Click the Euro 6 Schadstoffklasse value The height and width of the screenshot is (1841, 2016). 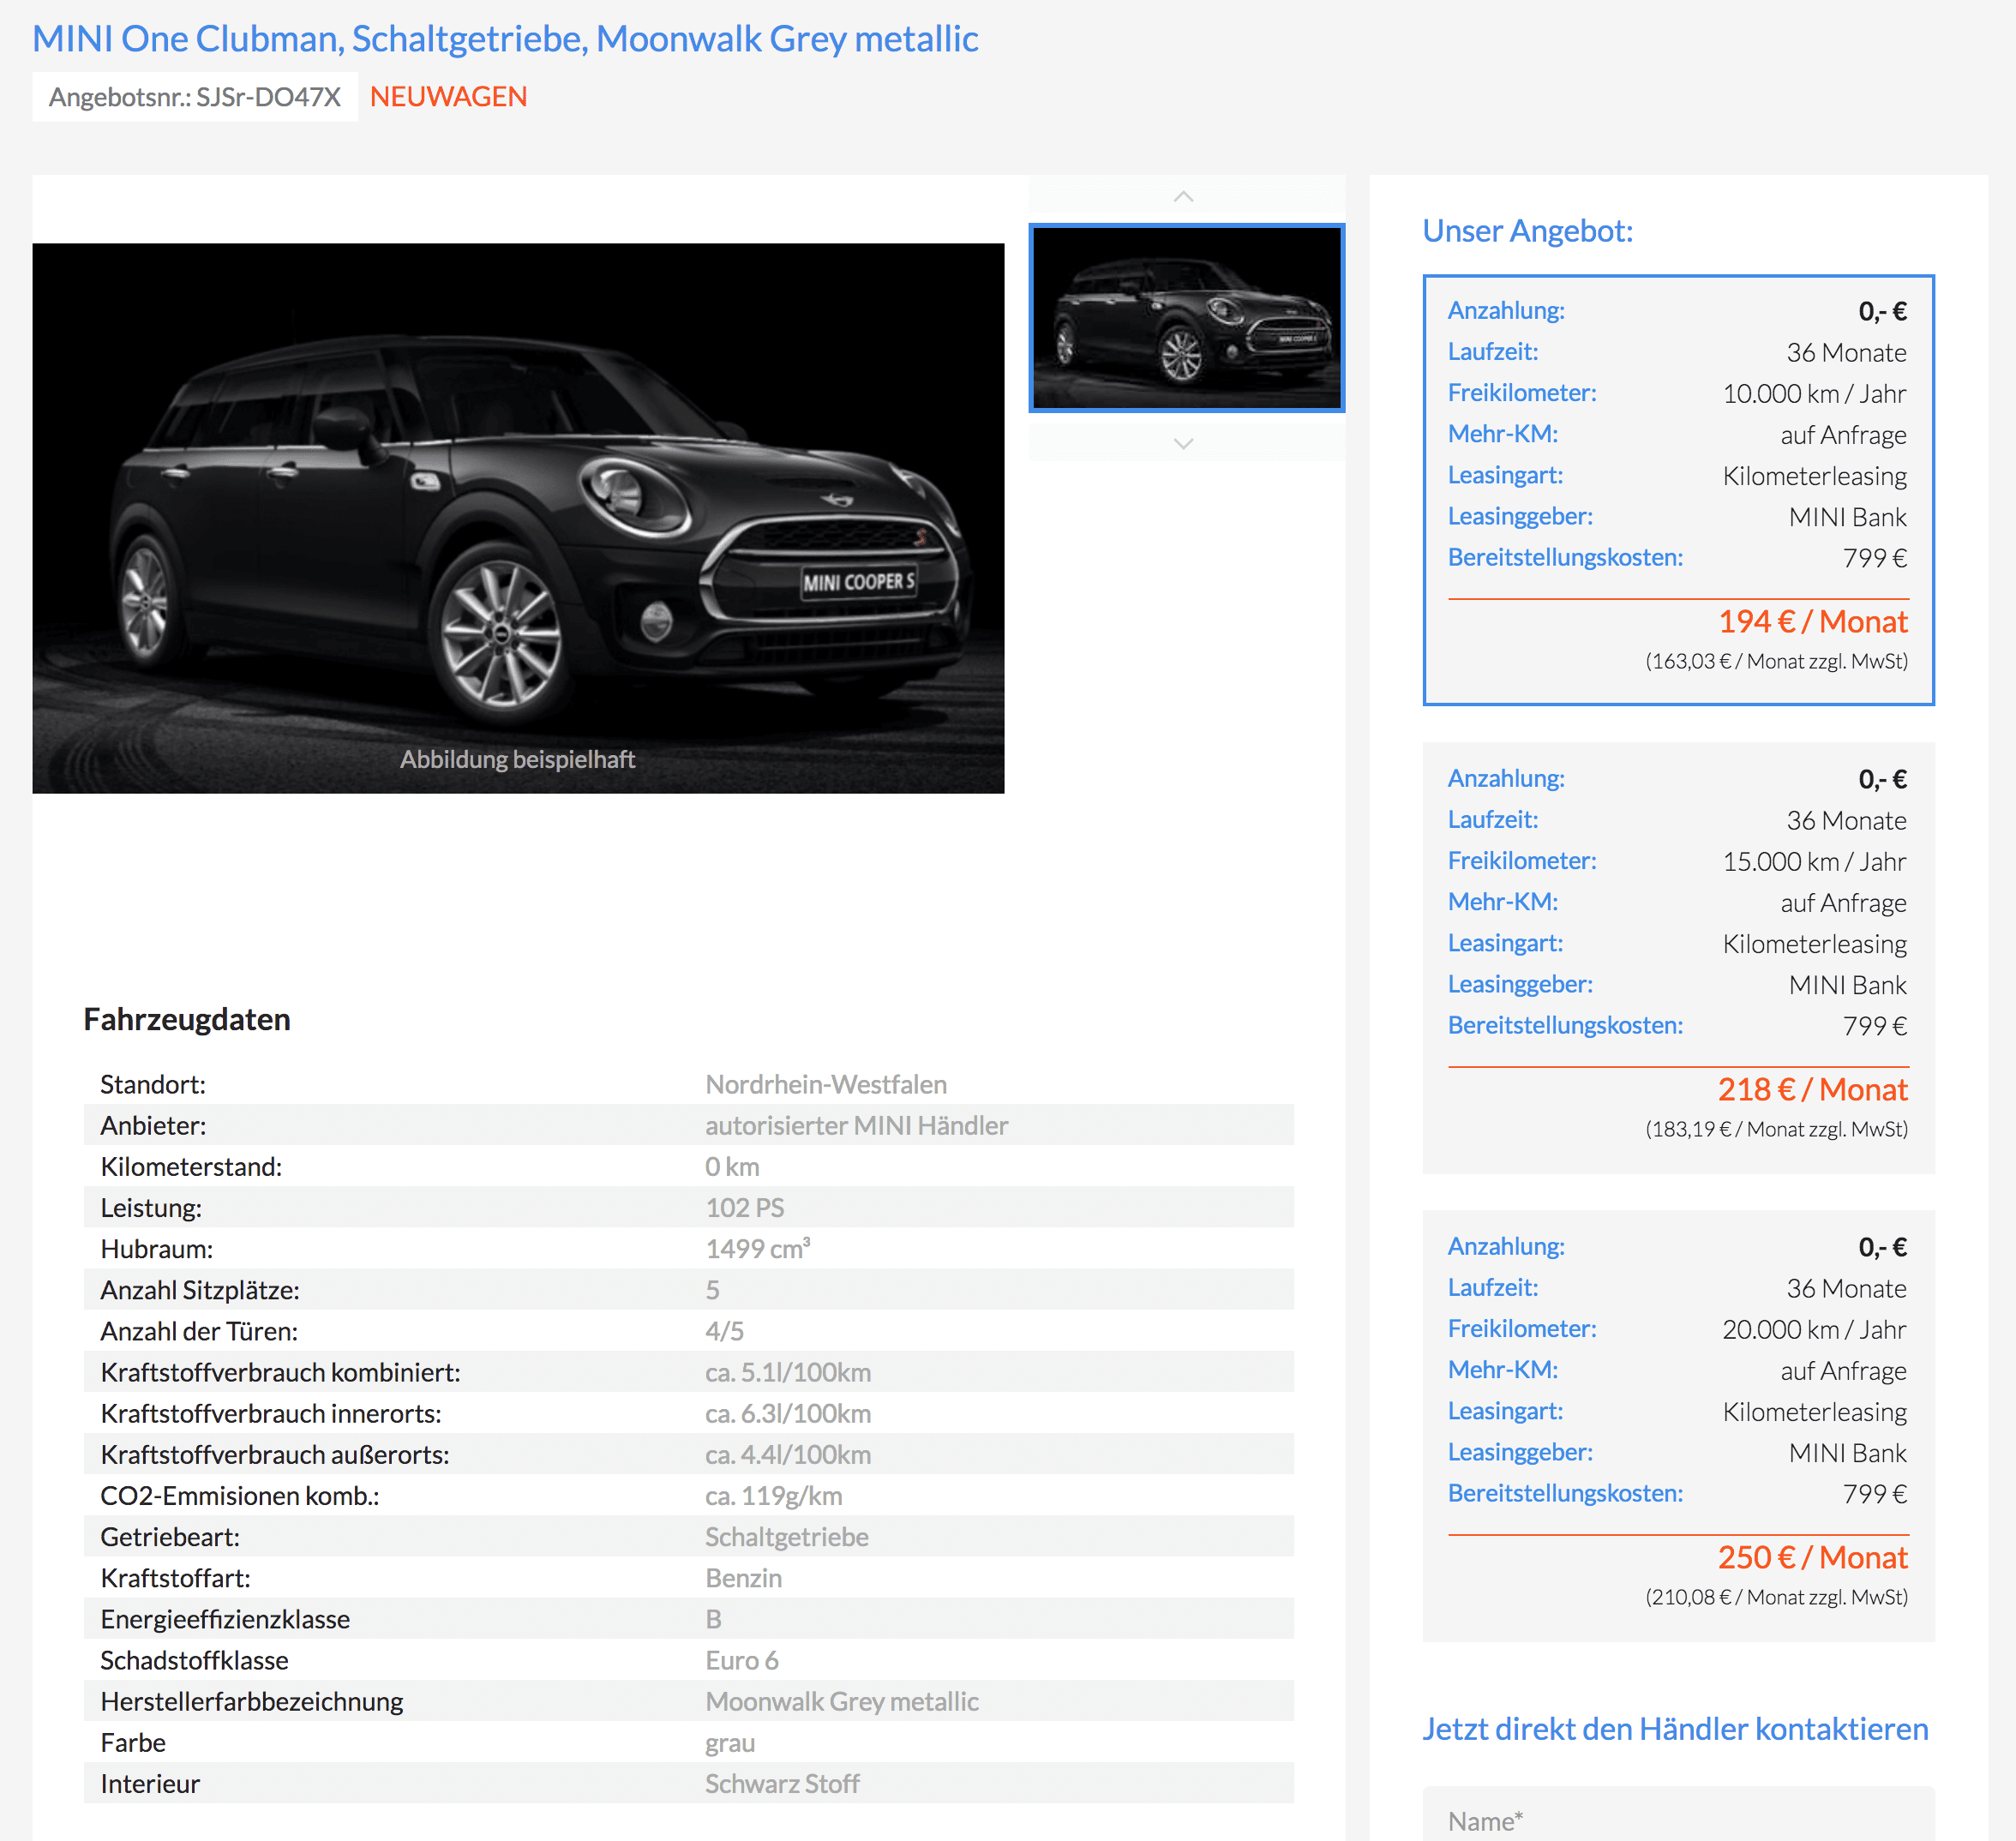click(742, 1660)
